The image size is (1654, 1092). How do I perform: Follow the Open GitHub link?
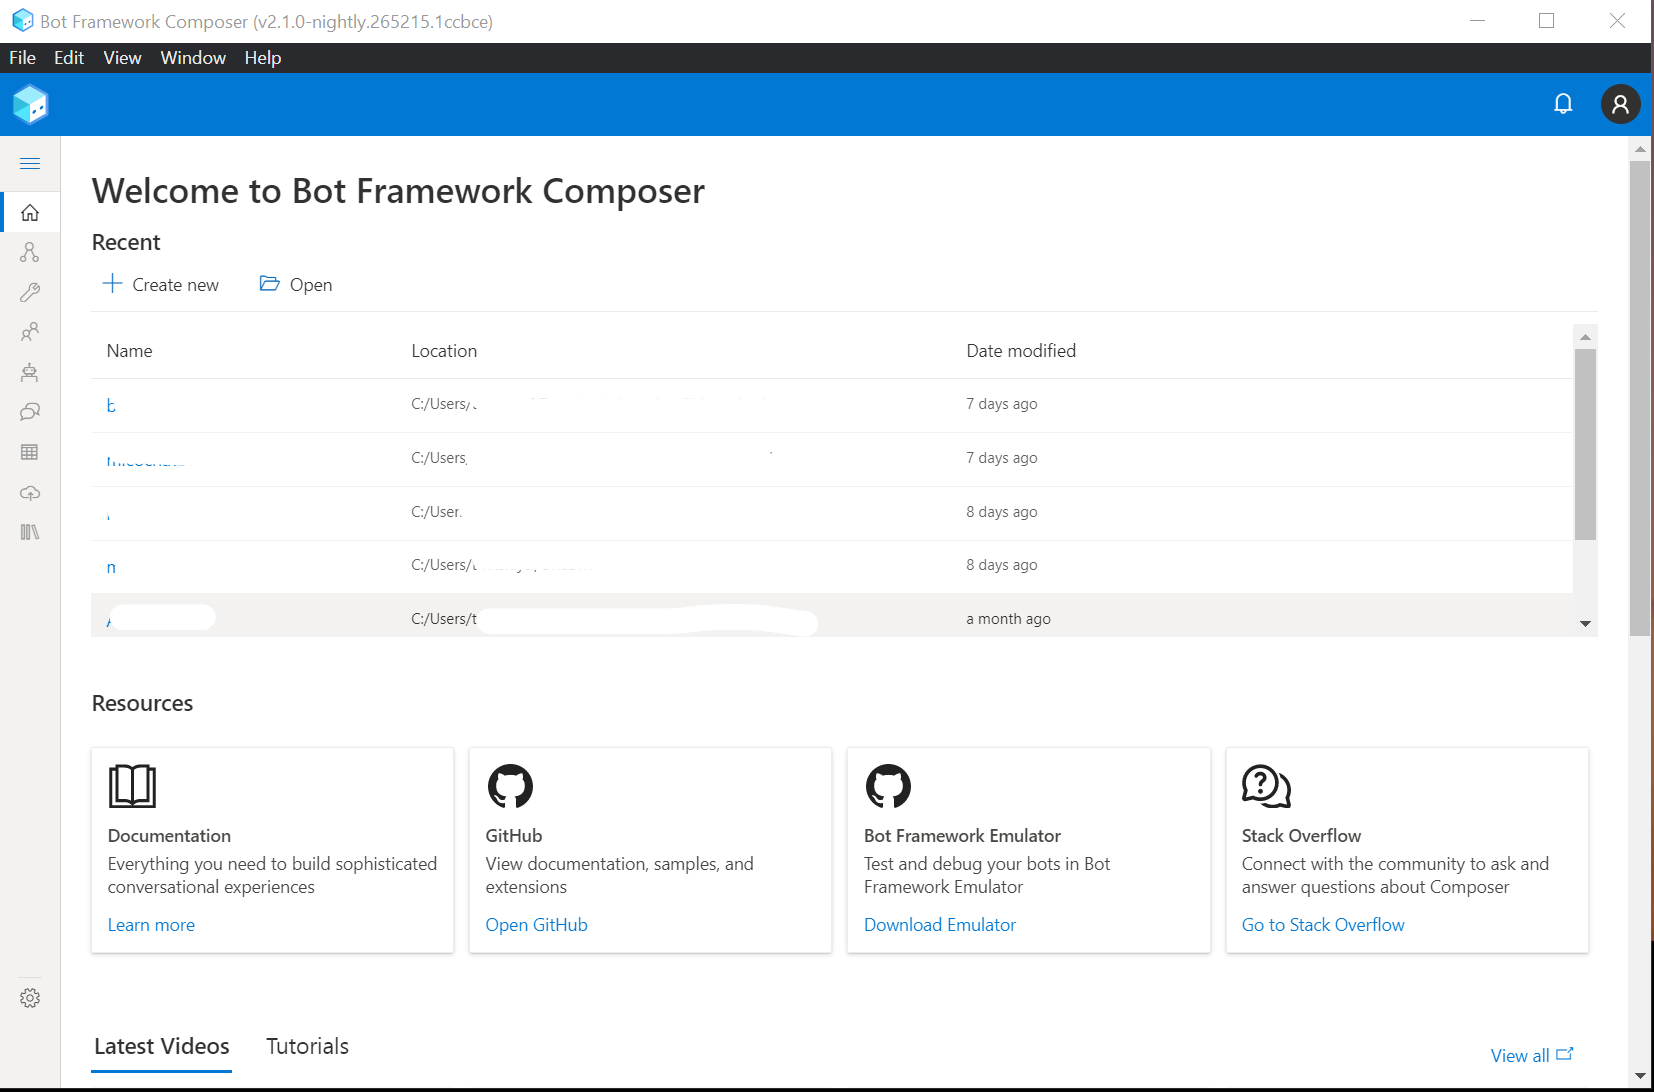pos(537,925)
